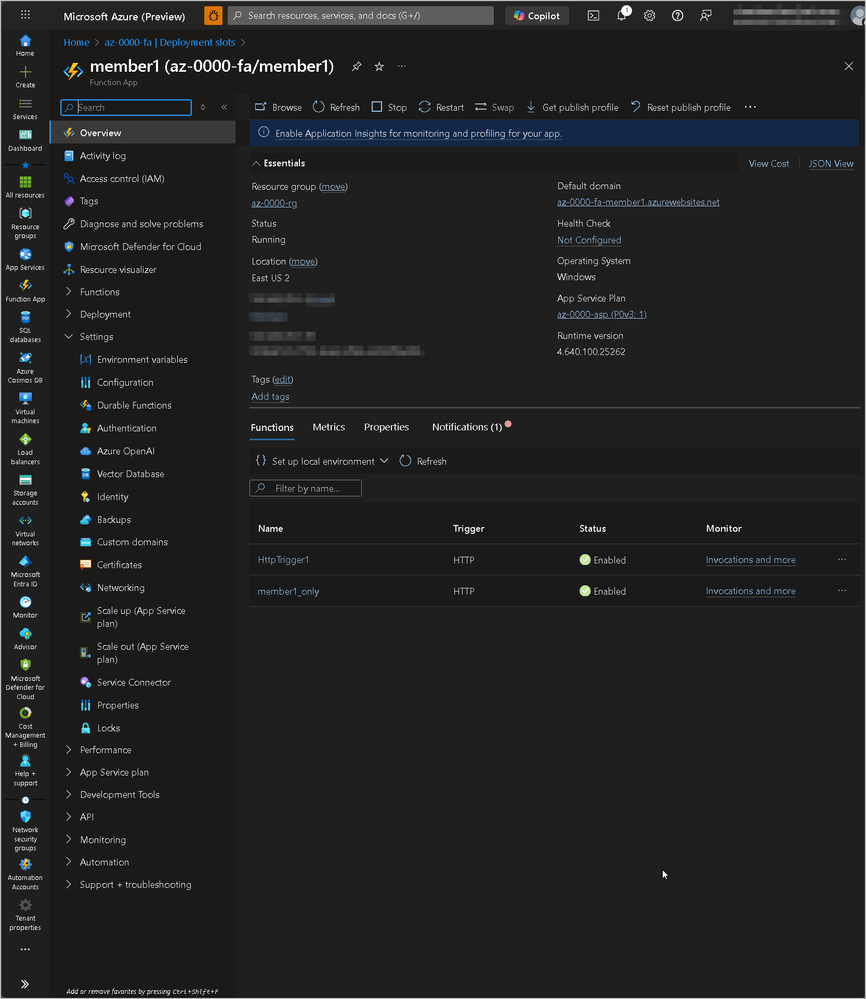This screenshot has width=866, height=999.
Task: Click the resource menu Search box
Action: point(126,107)
